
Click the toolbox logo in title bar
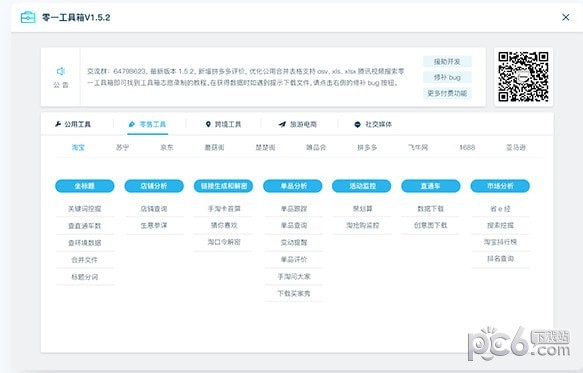[28, 17]
